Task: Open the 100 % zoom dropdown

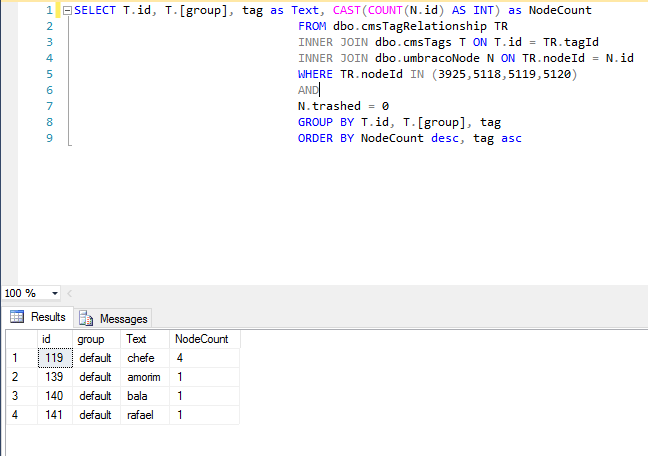Action: 55,294
